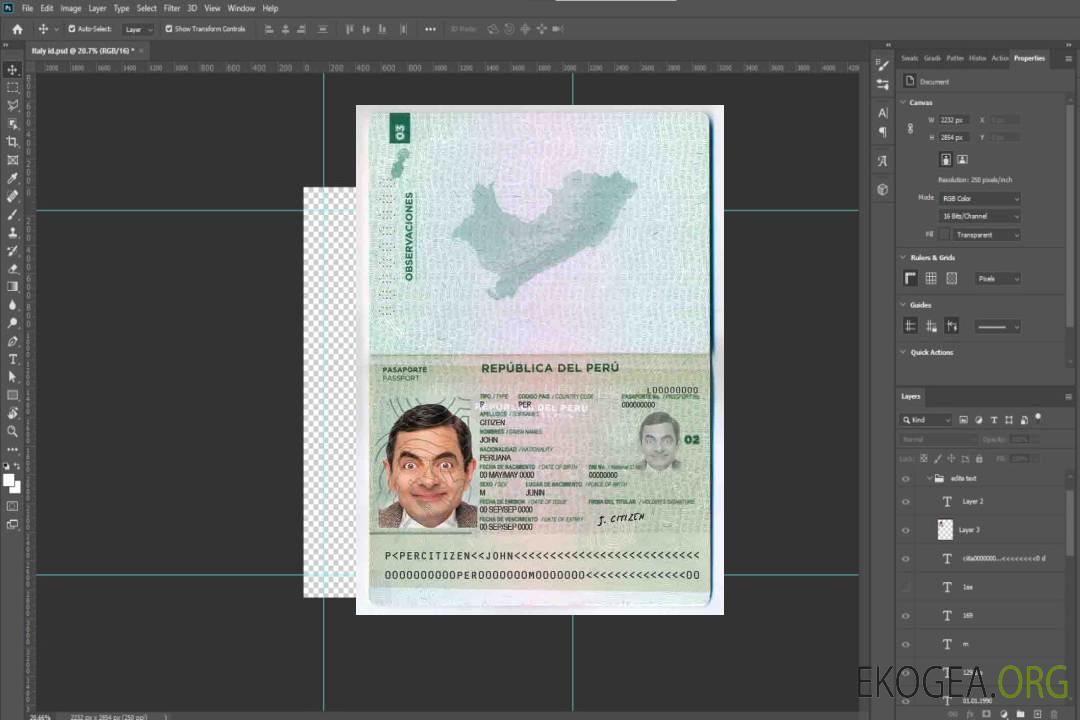Open the guide line style dropdown
This screenshot has width=1080, height=720.
[998, 327]
